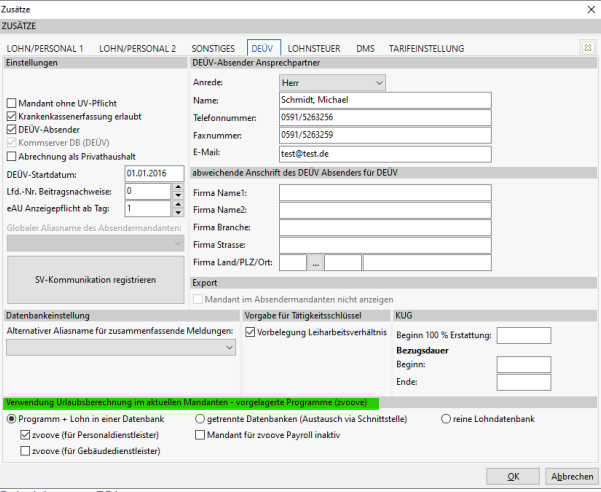The image size is (601, 492).
Task: Focus the Firma Branche field
Action: click(x=385, y=228)
